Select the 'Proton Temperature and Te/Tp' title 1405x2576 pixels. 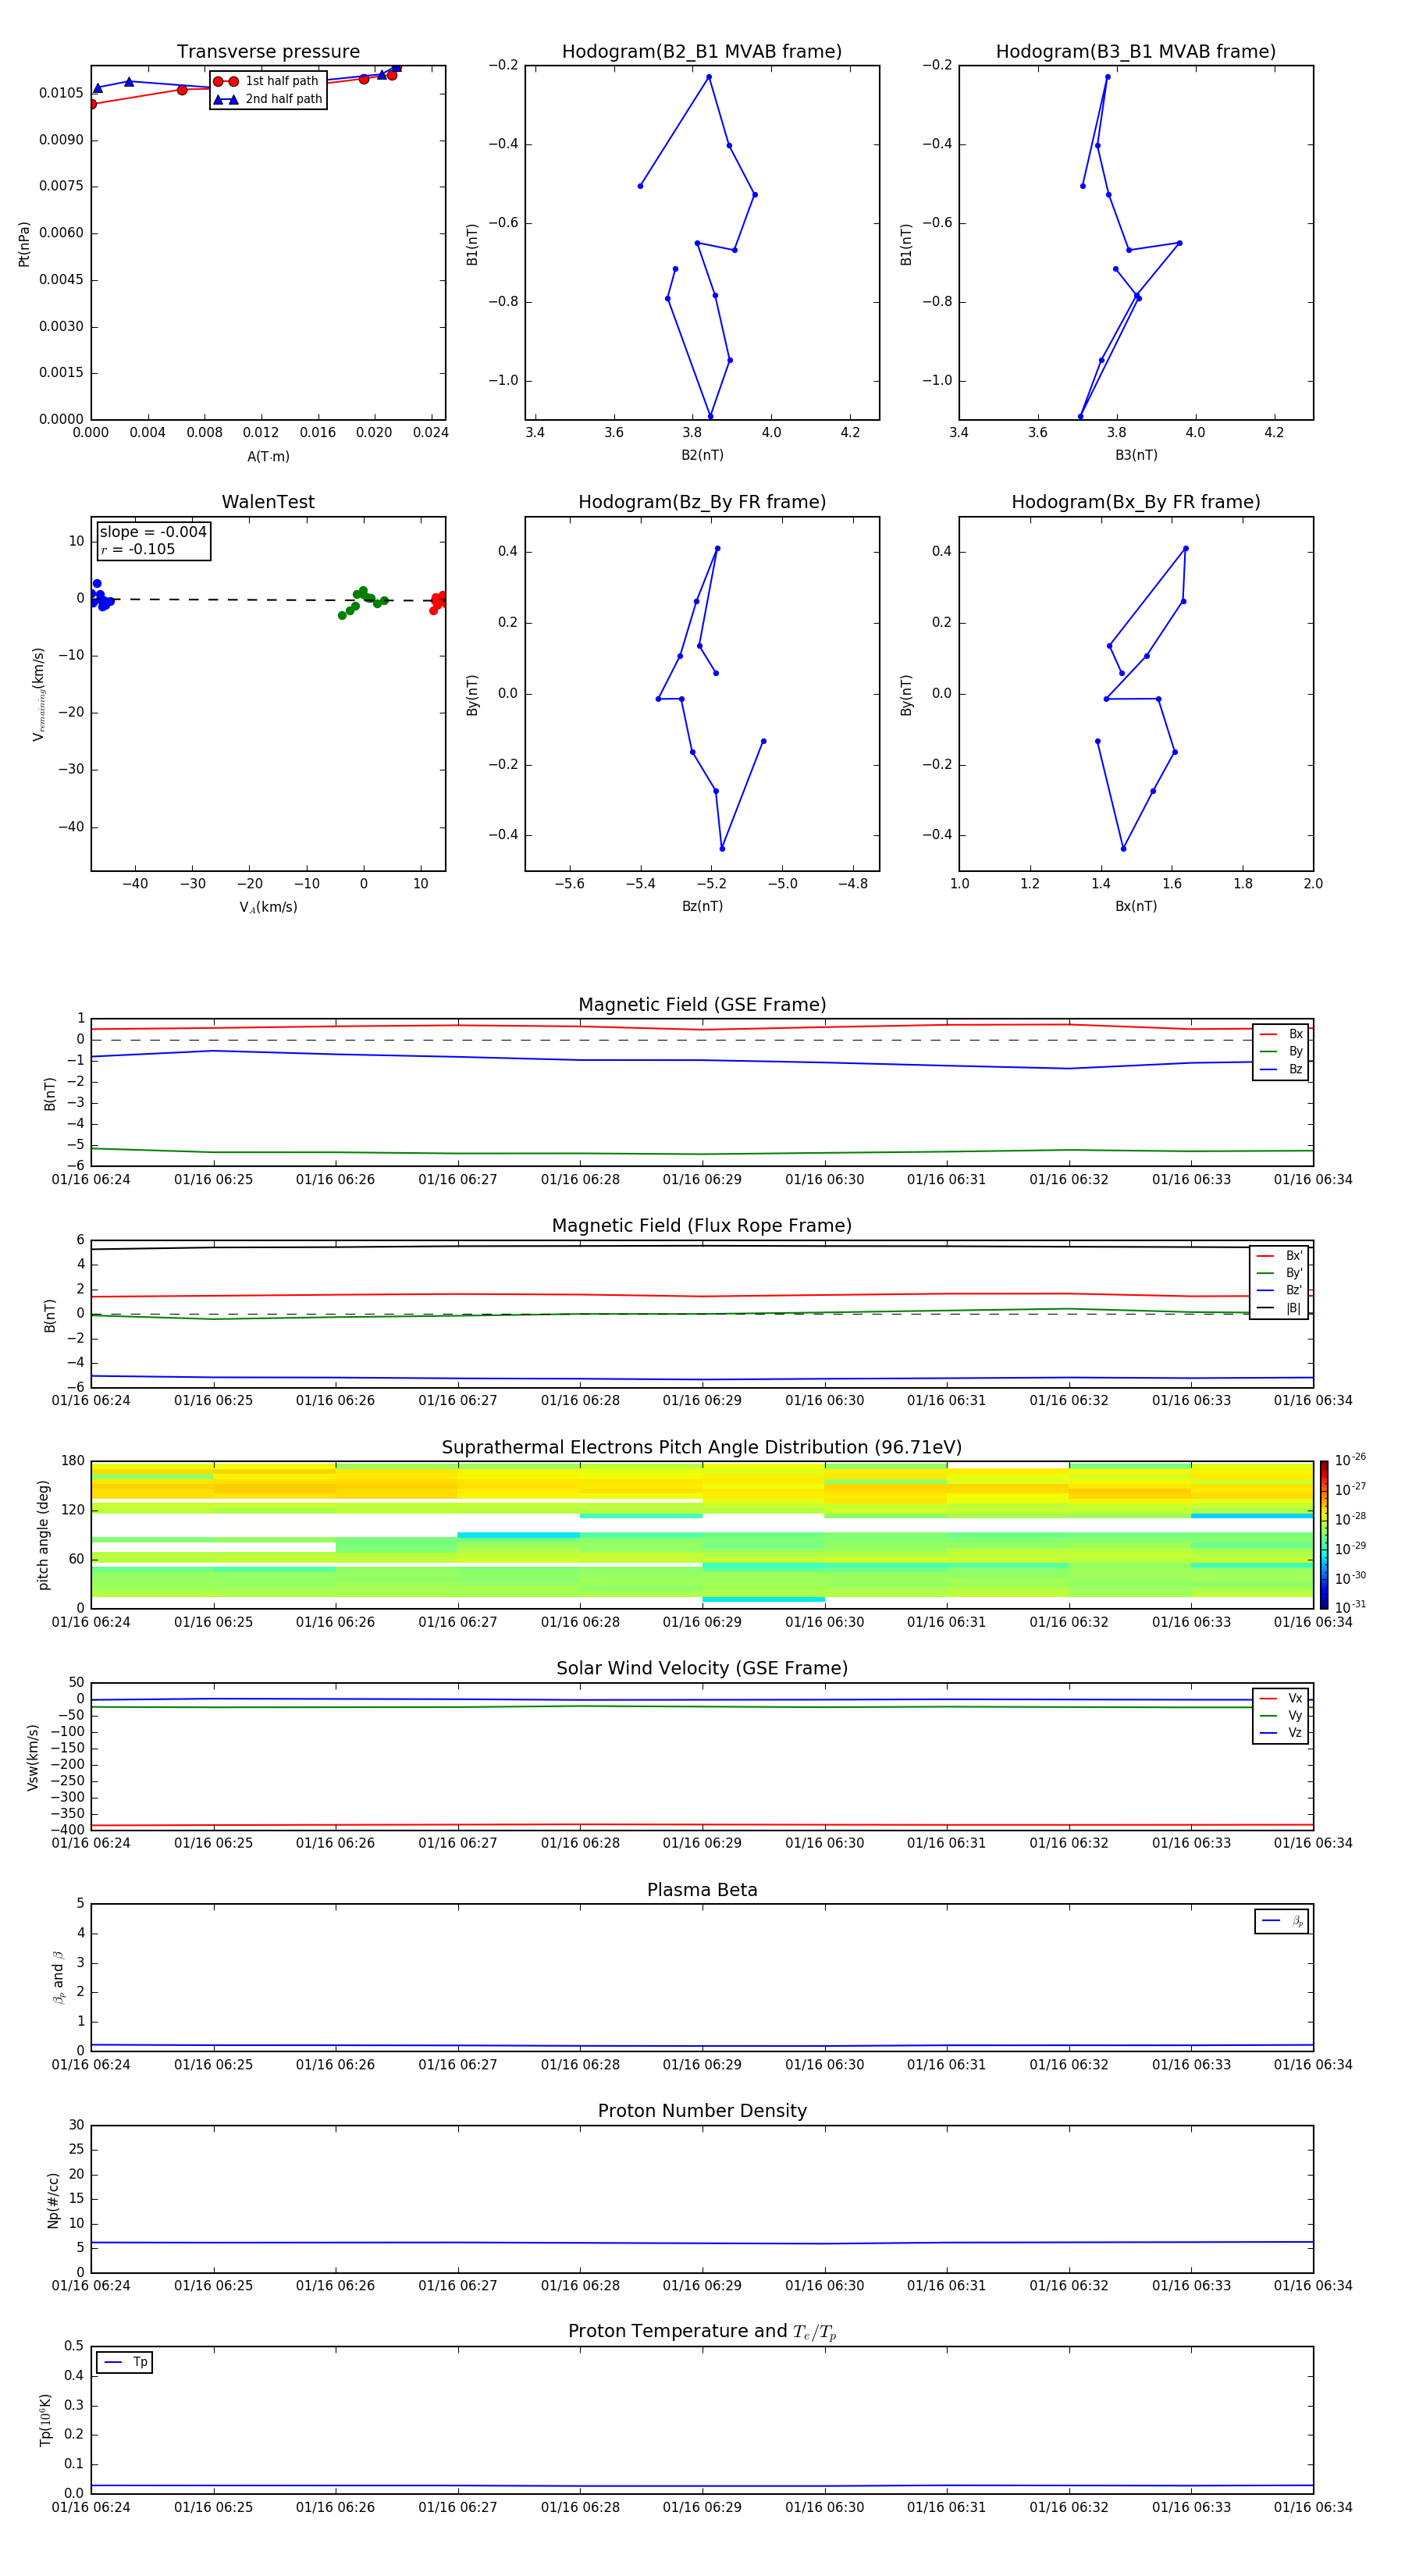pyautogui.click(x=702, y=2332)
